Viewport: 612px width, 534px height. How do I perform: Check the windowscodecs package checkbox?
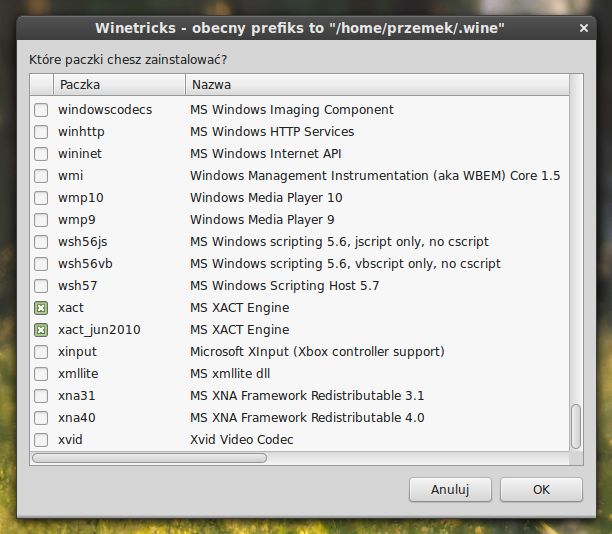(x=41, y=110)
